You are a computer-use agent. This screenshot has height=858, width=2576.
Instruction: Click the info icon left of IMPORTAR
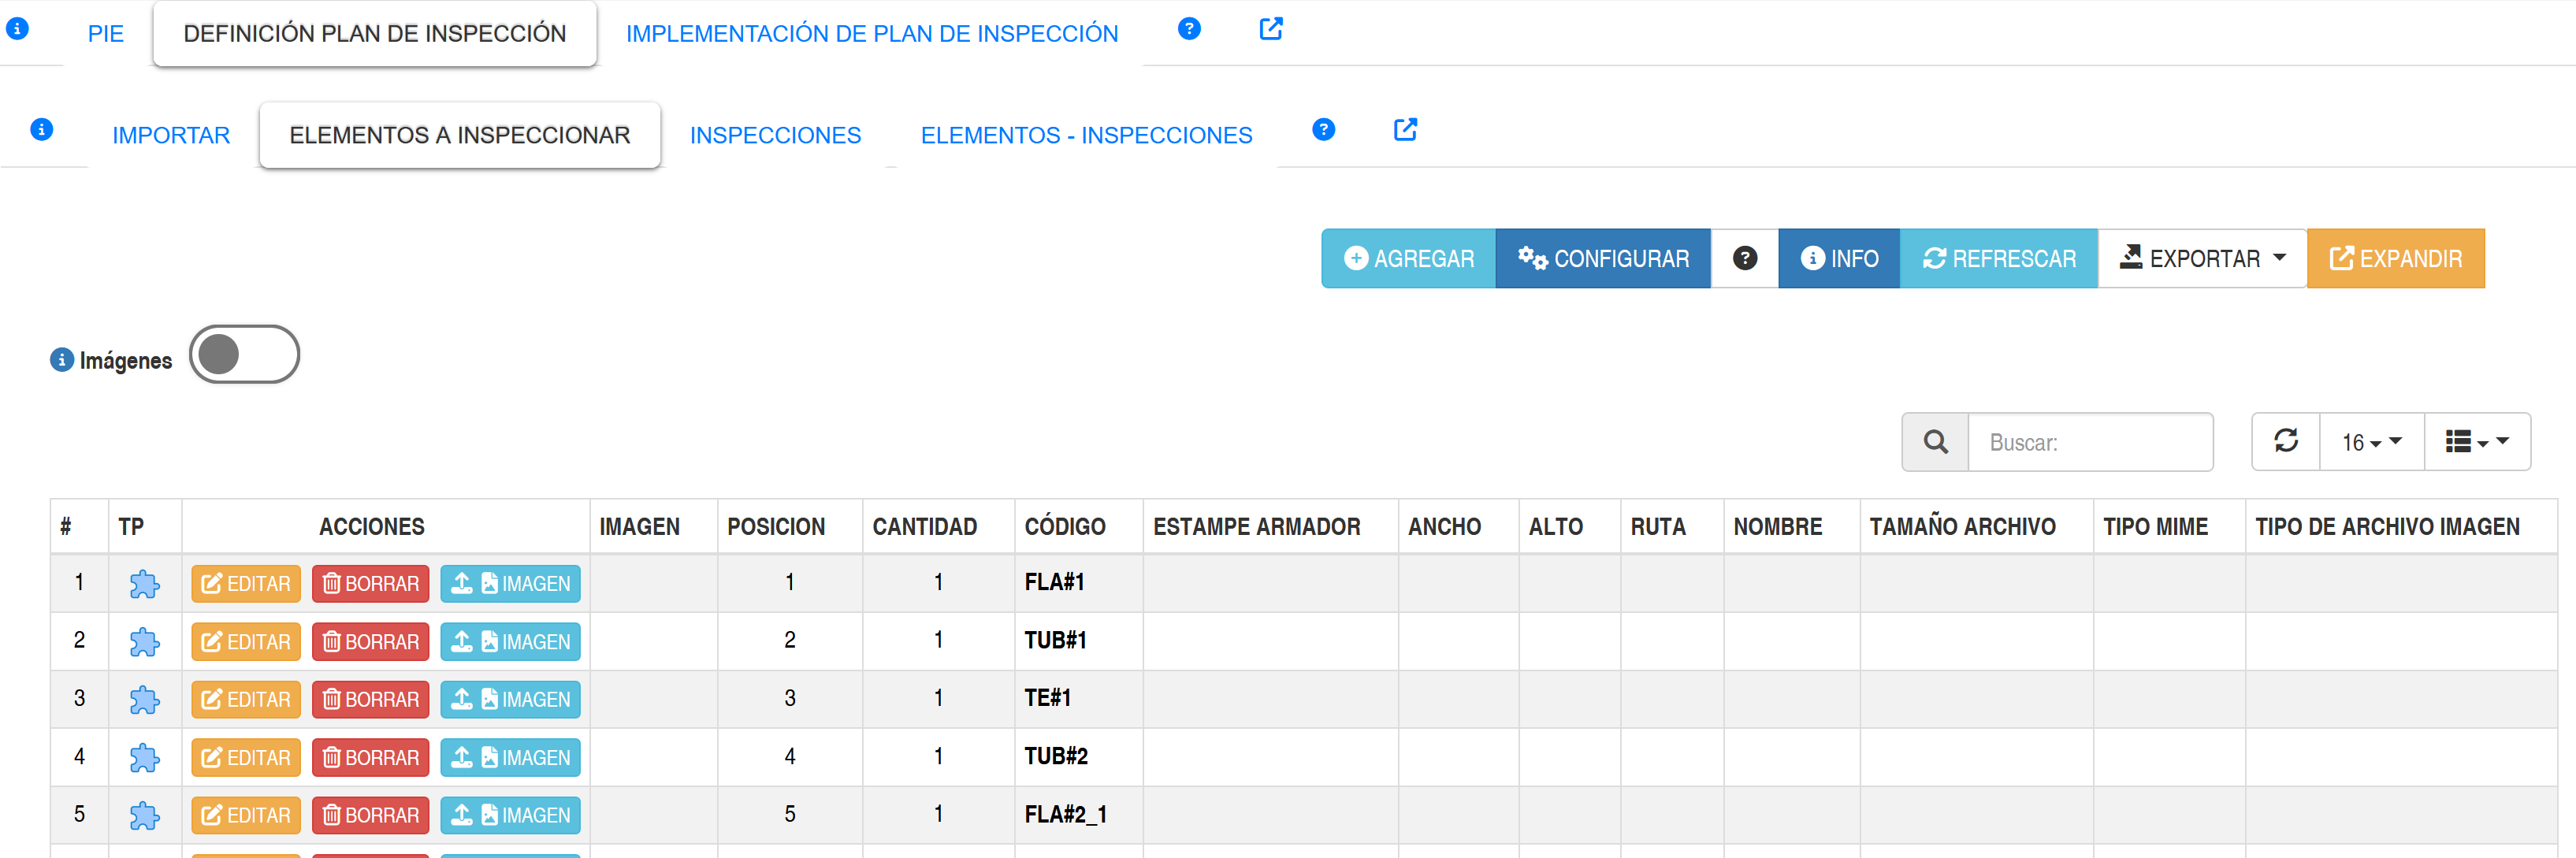tap(42, 130)
